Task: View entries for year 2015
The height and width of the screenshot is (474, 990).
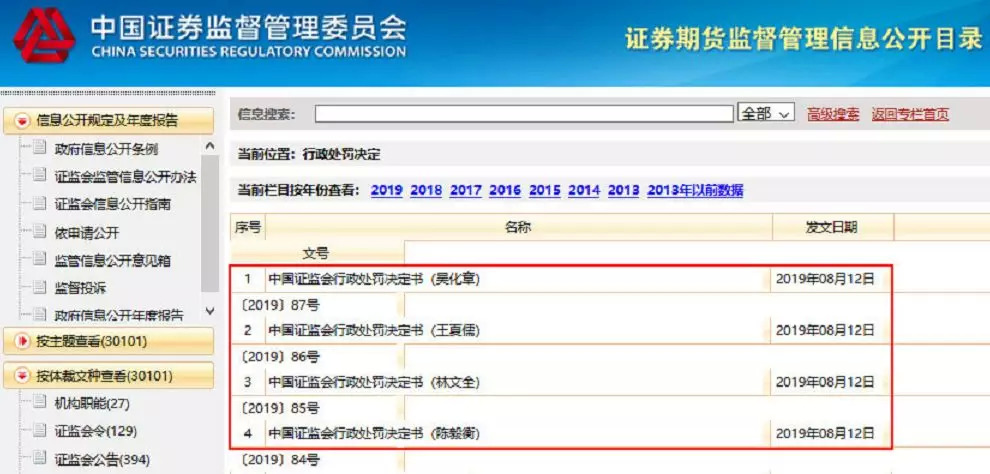Action: coord(545,190)
